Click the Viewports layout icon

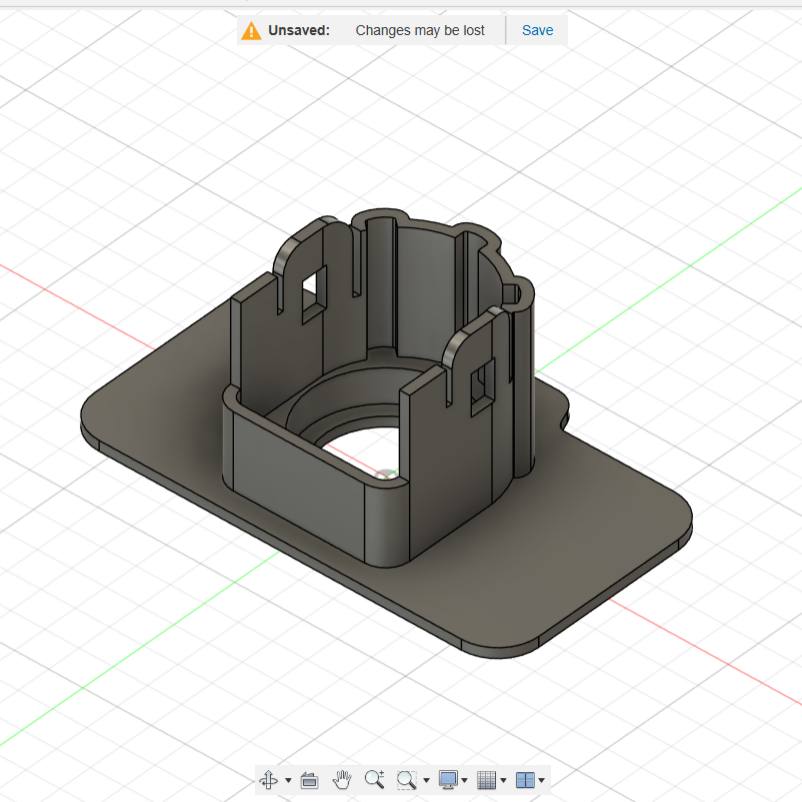[525, 780]
